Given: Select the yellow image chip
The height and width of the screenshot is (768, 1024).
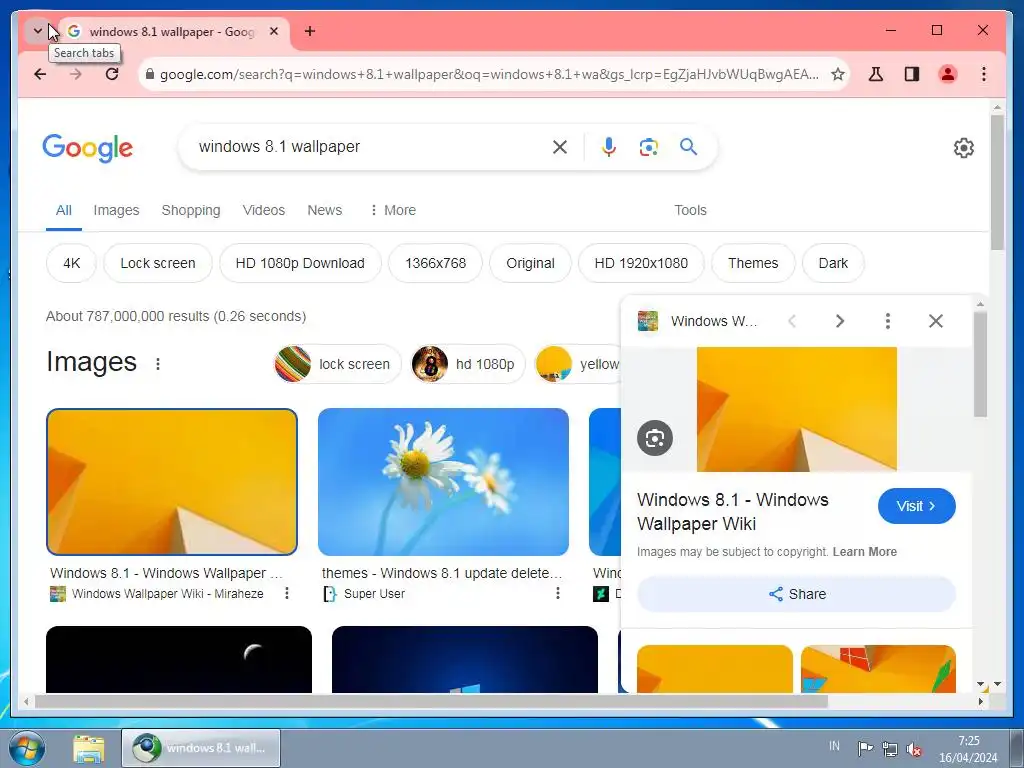Looking at the screenshot, I should coord(576,364).
